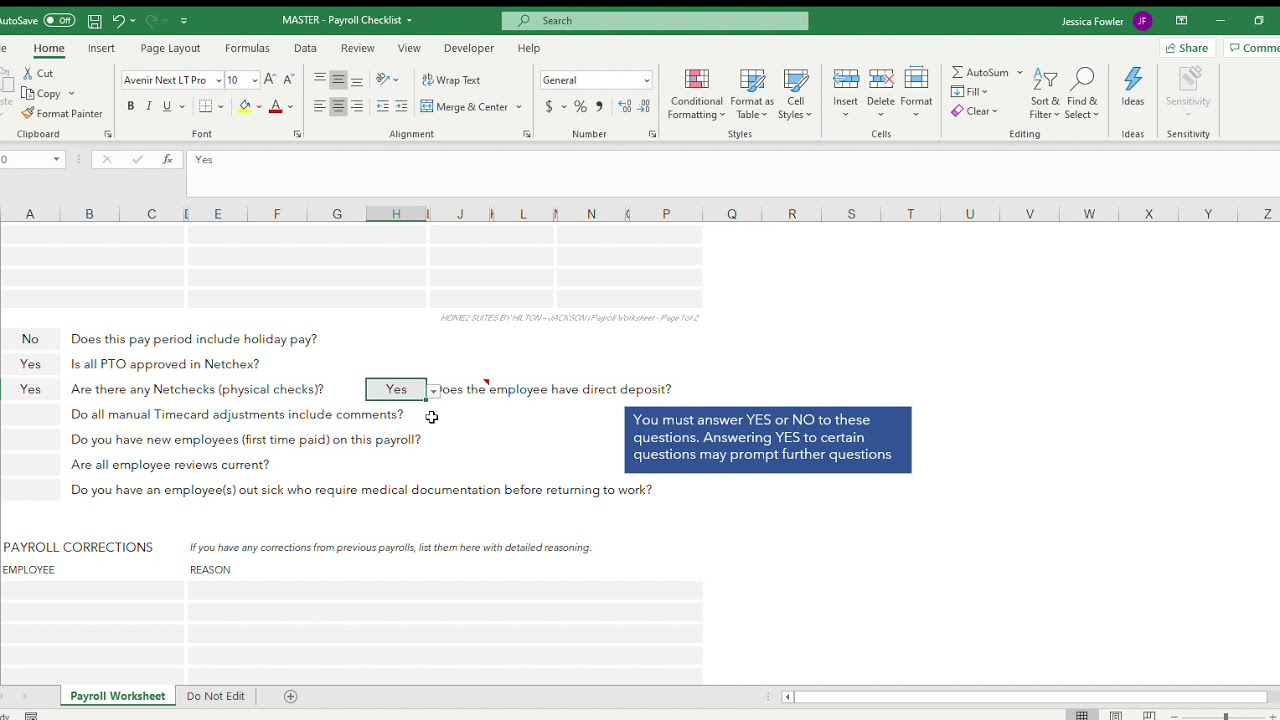
Task: Toggle Bold formatting
Action: (x=130, y=106)
